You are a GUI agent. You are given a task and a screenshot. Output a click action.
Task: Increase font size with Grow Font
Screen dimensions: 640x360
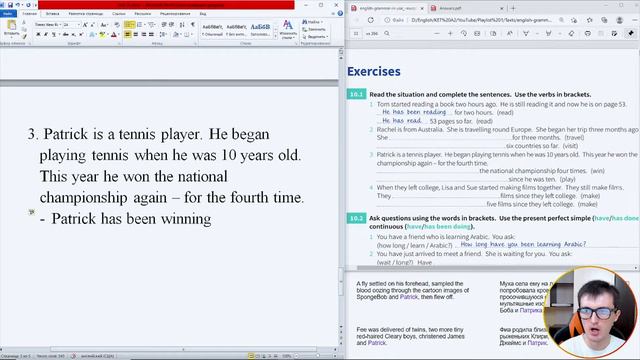85,25
